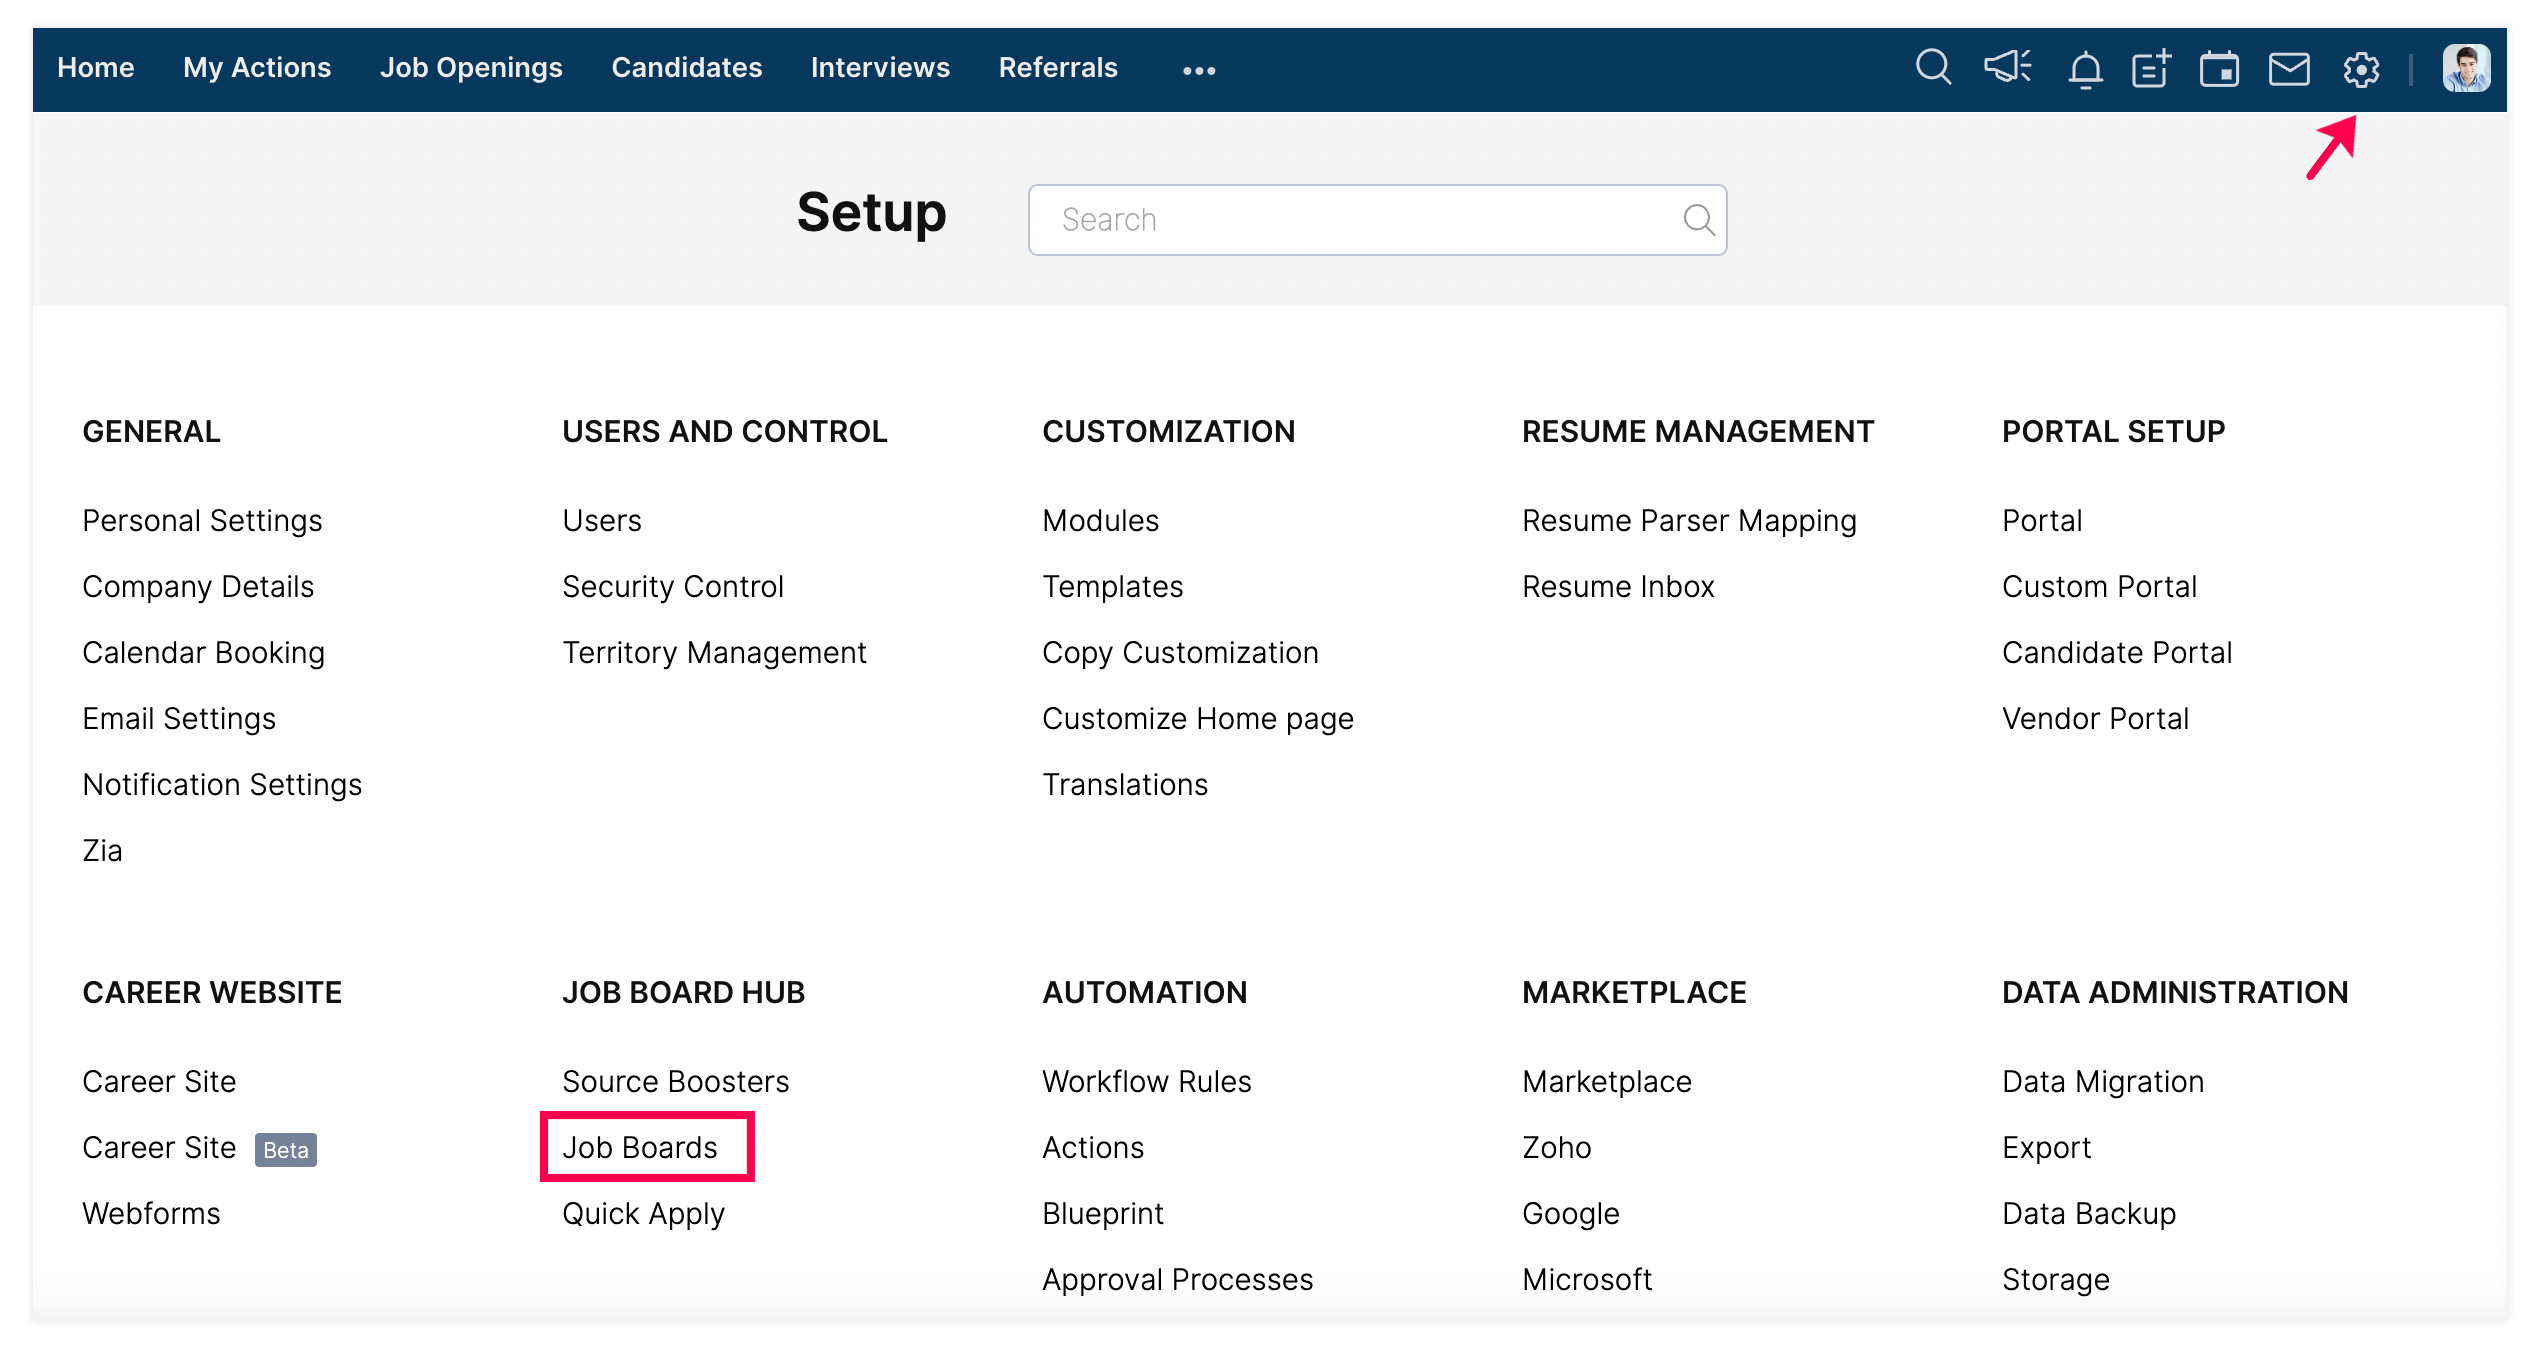The image size is (2540, 1348).
Task: Click the magnifier inside Setup search box
Action: (x=1698, y=219)
